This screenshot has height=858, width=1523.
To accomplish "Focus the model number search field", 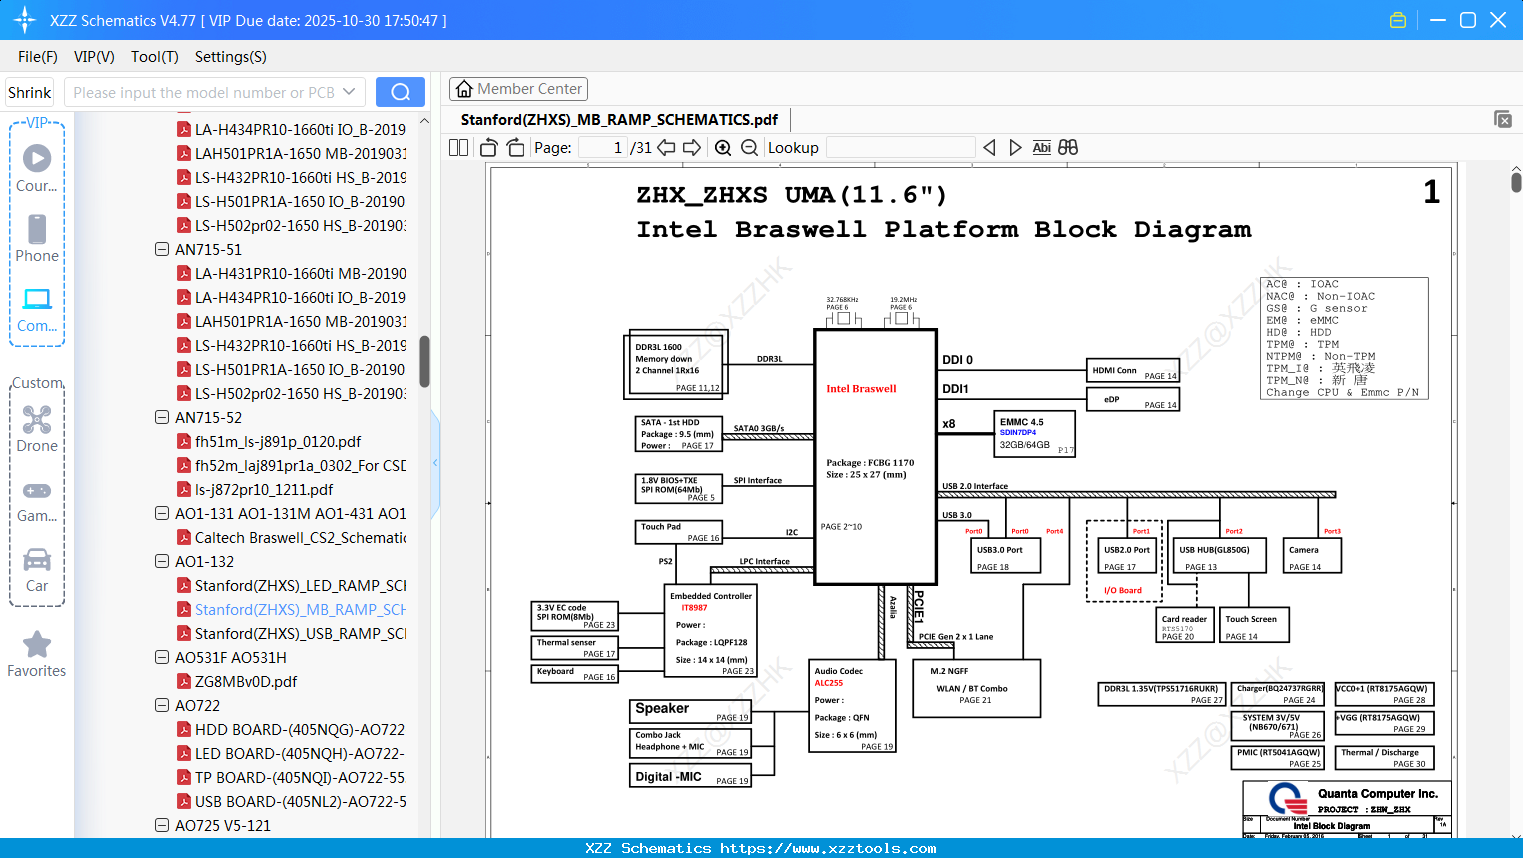I will click(x=203, y=92).
